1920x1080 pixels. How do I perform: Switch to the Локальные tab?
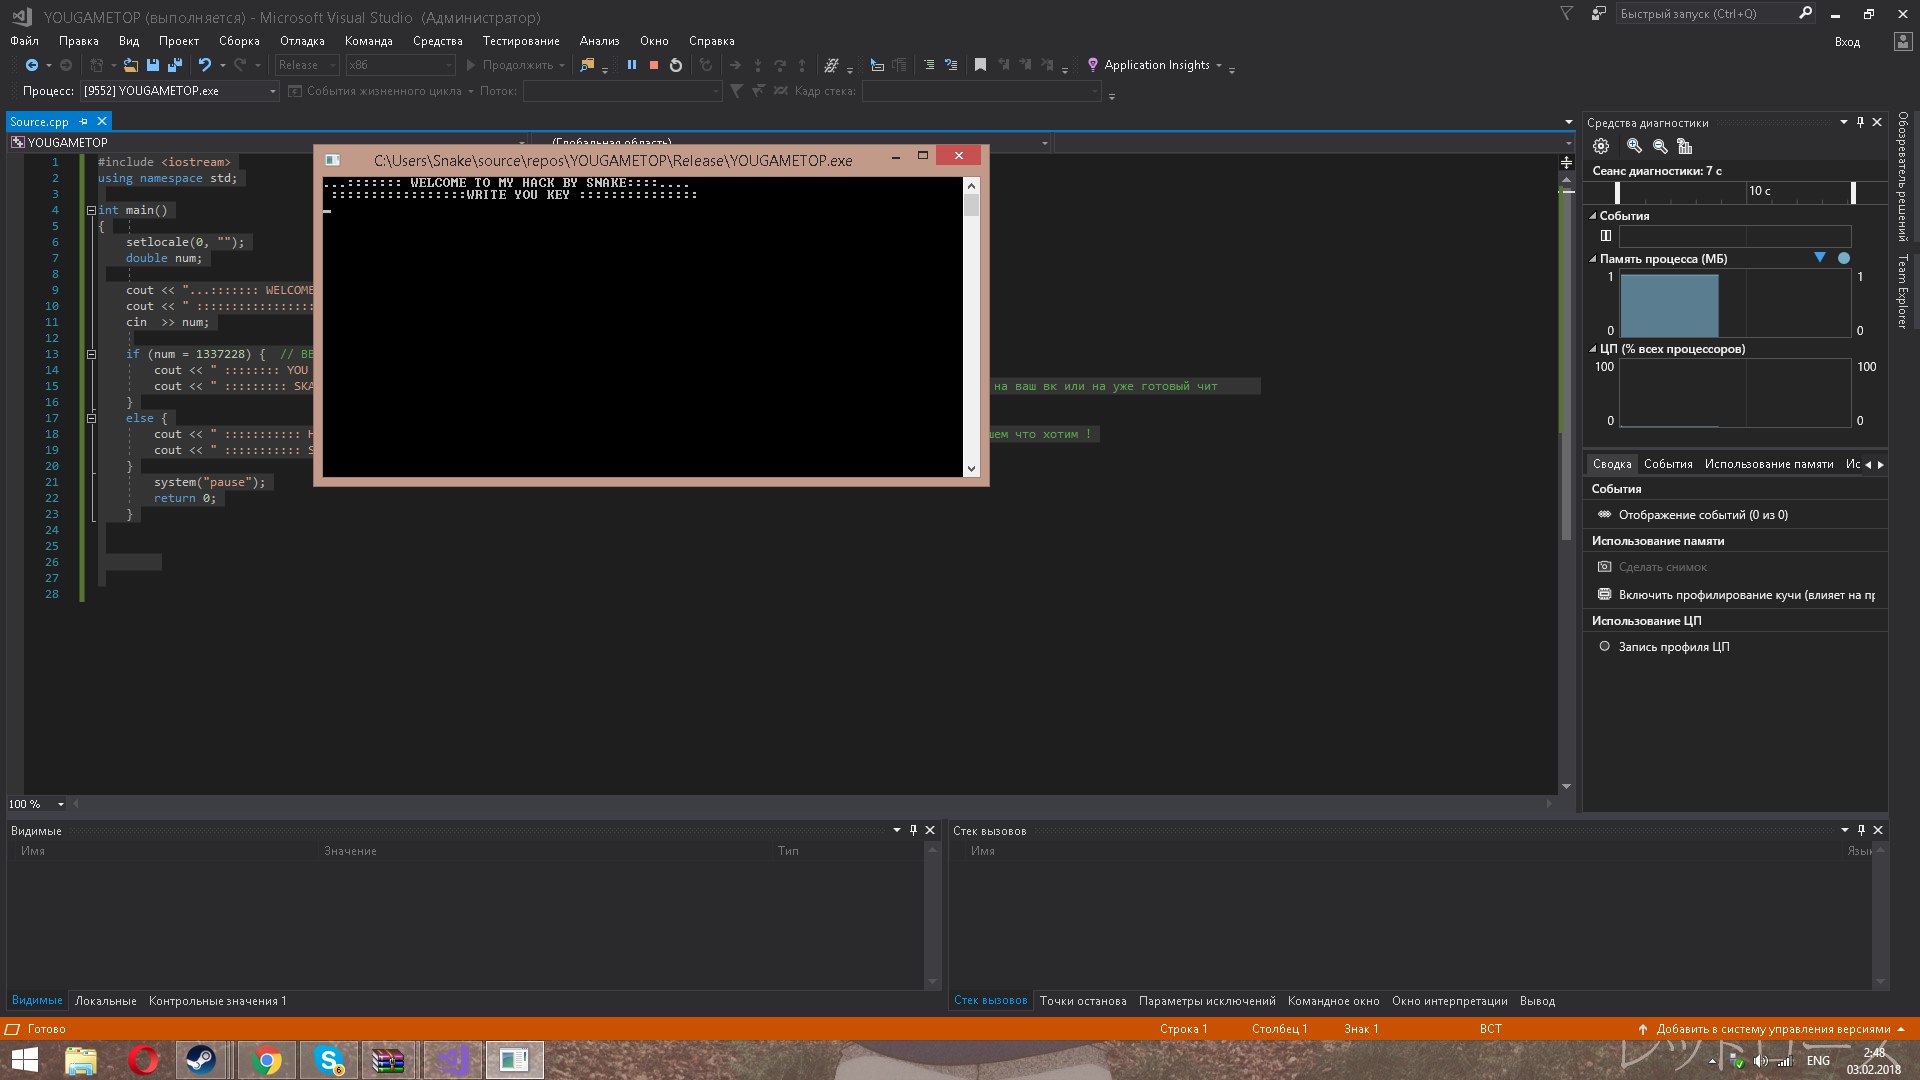[105, 1001]
